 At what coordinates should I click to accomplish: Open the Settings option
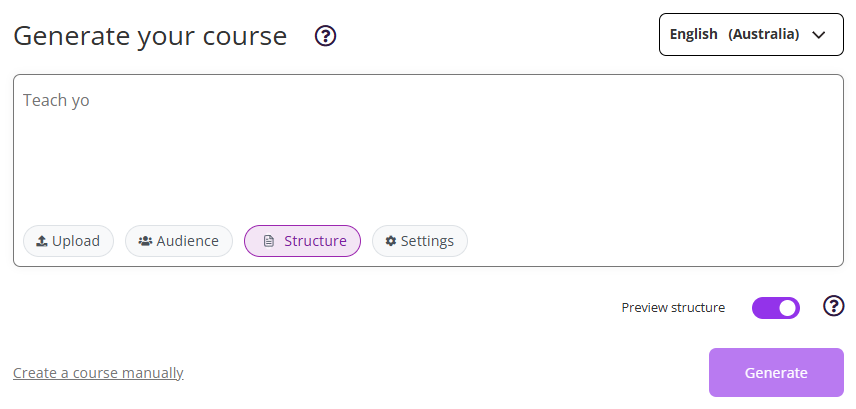tap(420, 241)
